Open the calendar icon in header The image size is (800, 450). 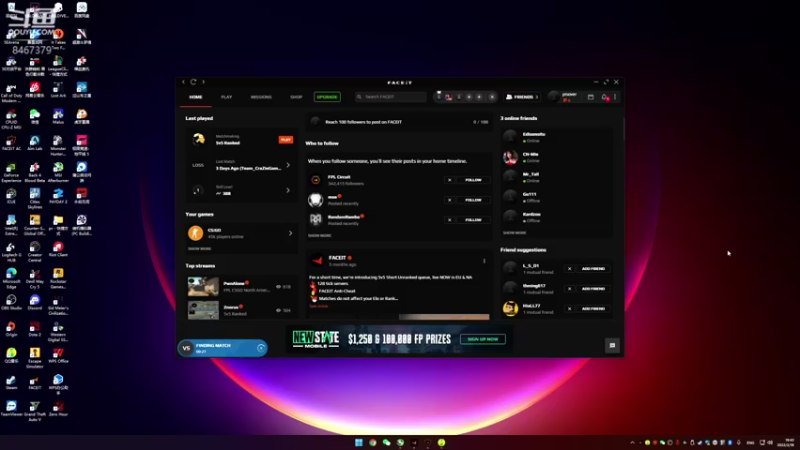point(591,97)
